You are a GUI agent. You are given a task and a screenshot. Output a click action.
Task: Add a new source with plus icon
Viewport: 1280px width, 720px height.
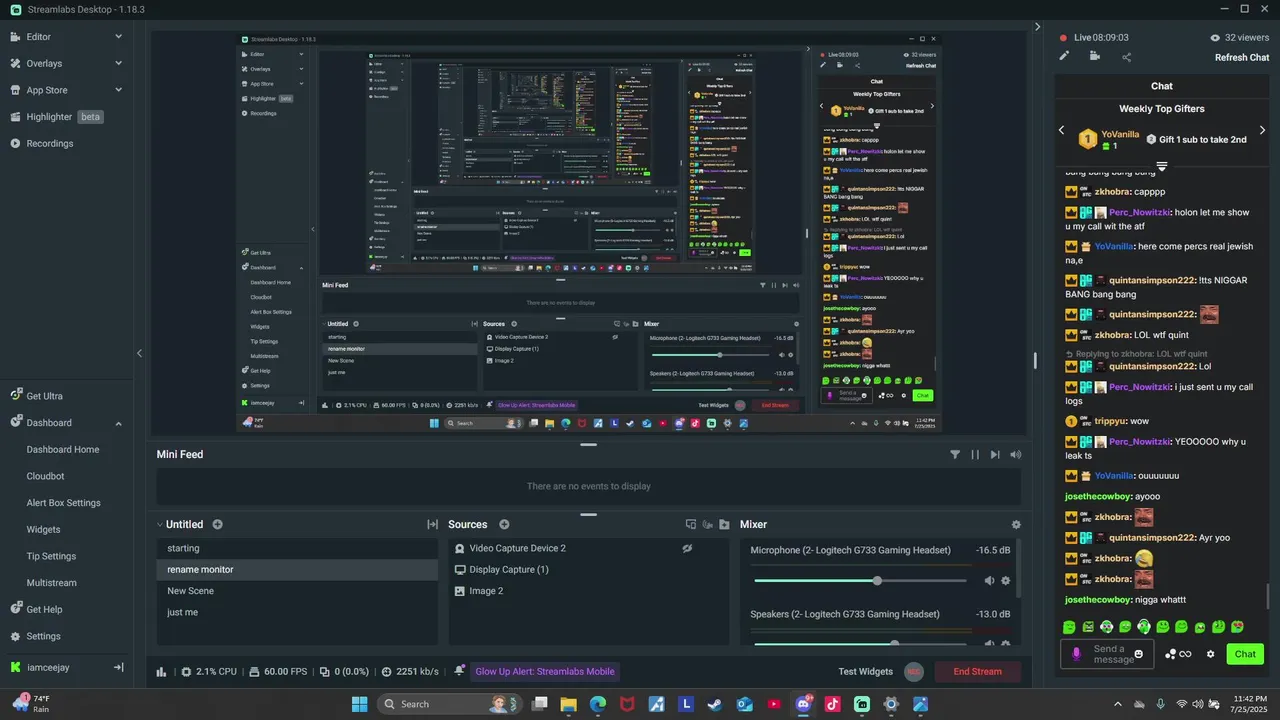tap(504, 524)
